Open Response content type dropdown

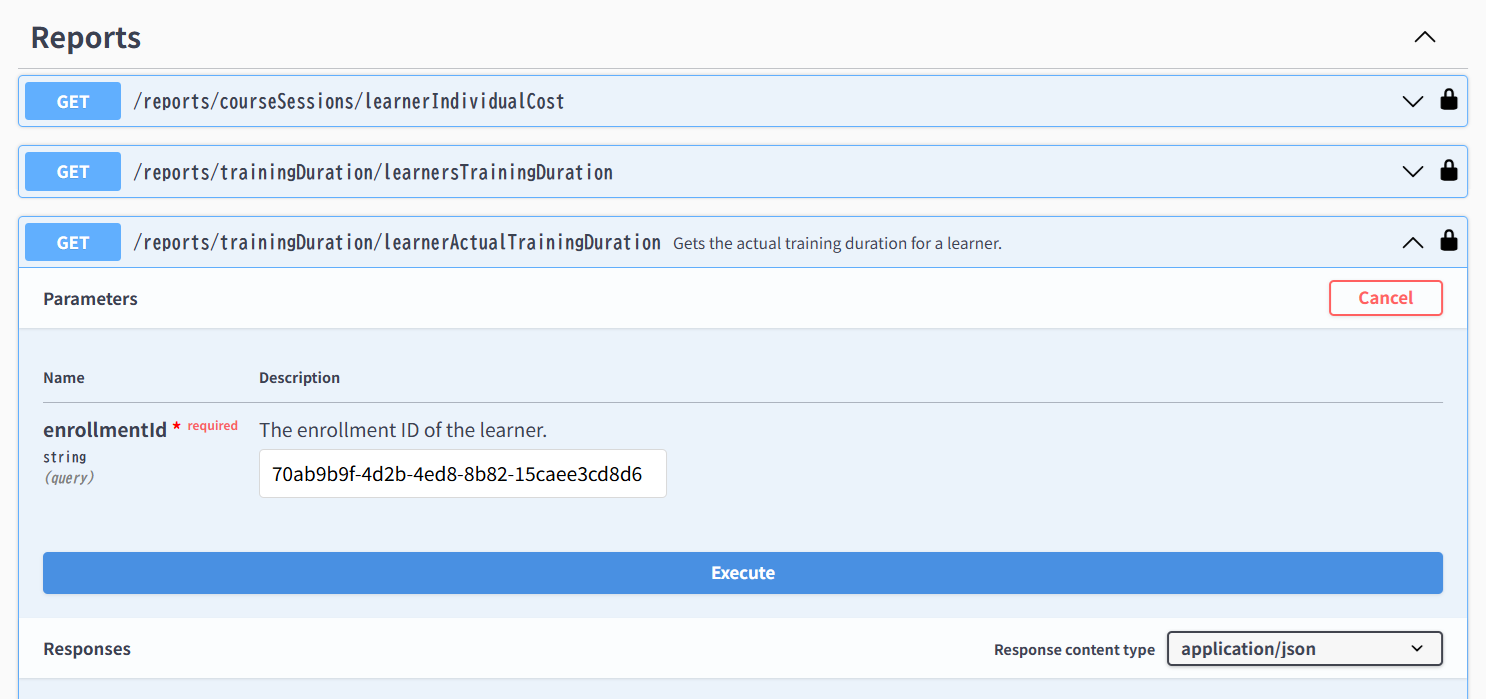1304,649
